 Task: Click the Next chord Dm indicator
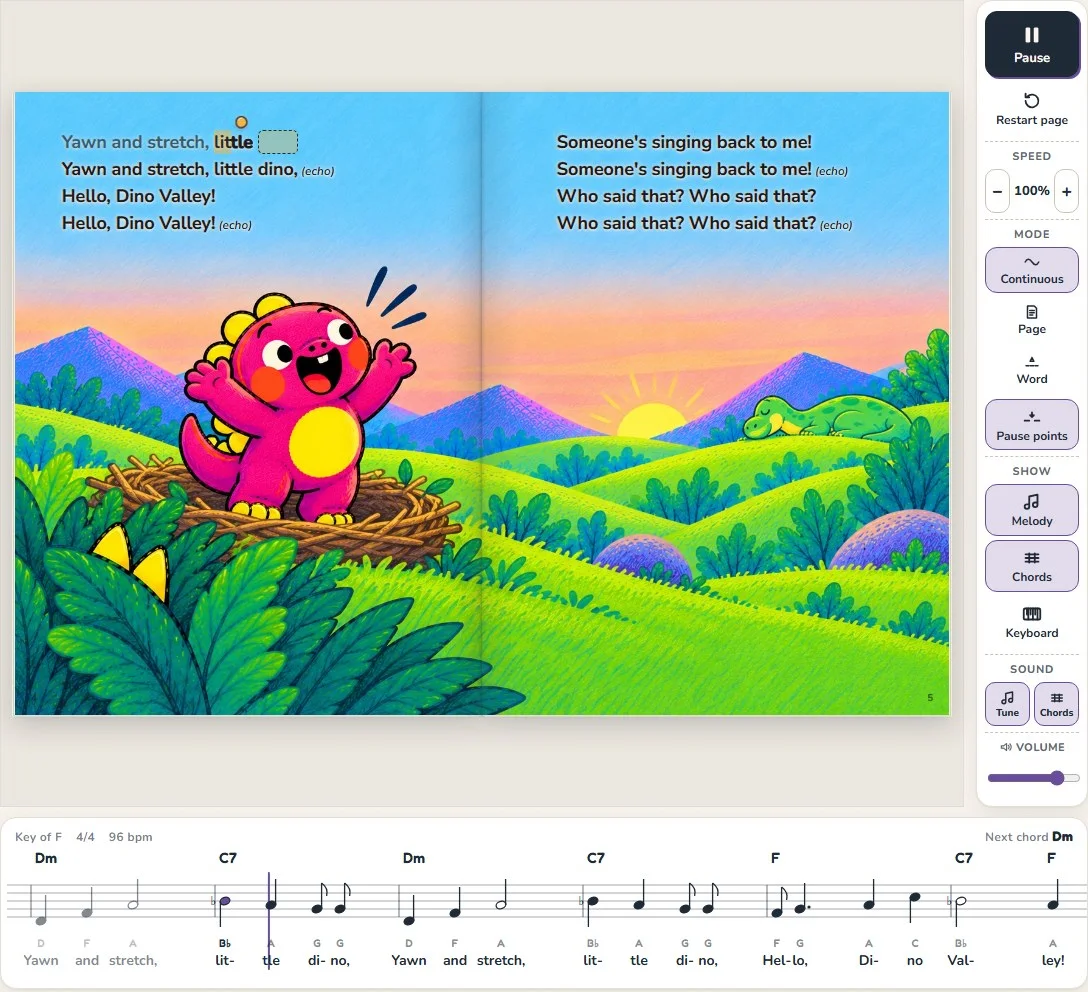[1028, 837]
